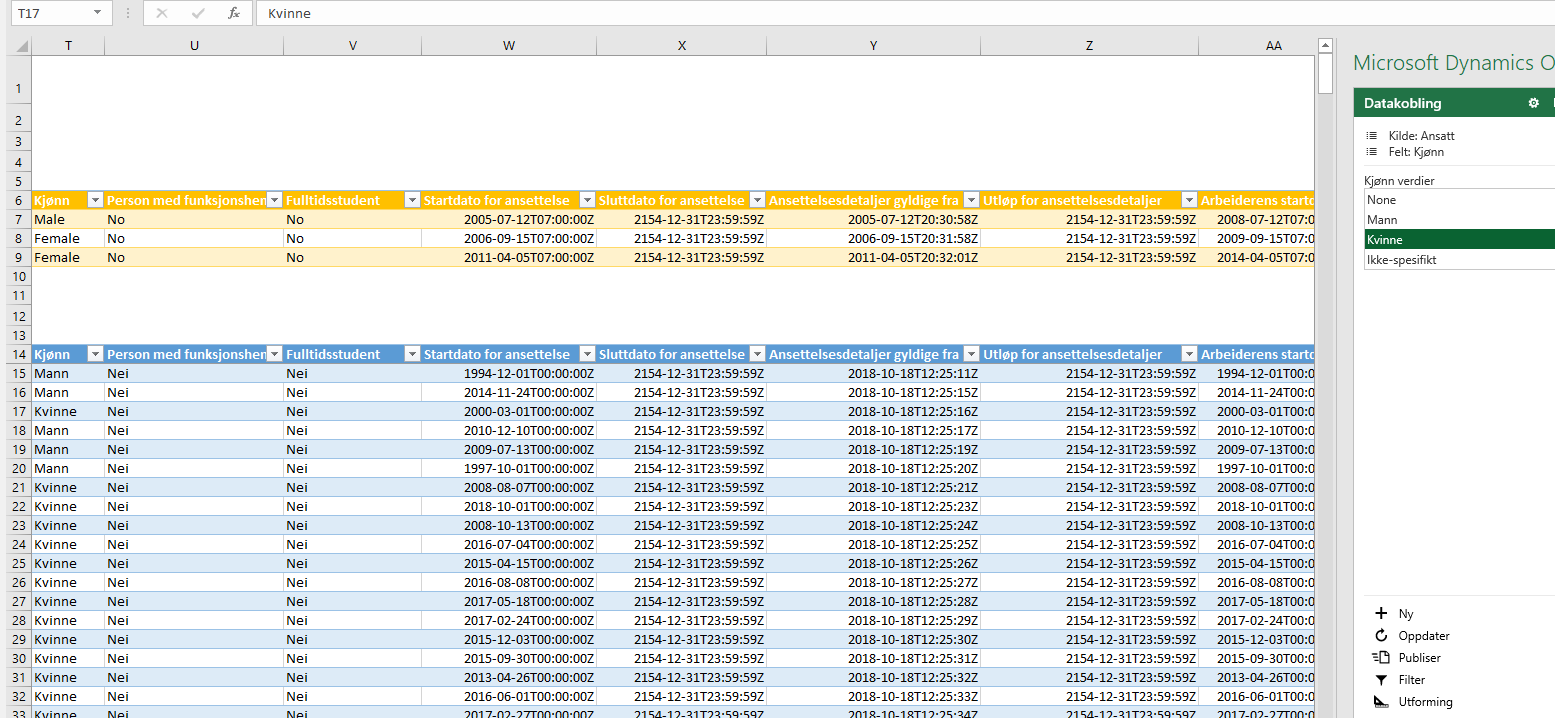Select the column Y header
Image resolution: width=1555 pixels, height=718 pixels.
873,45
